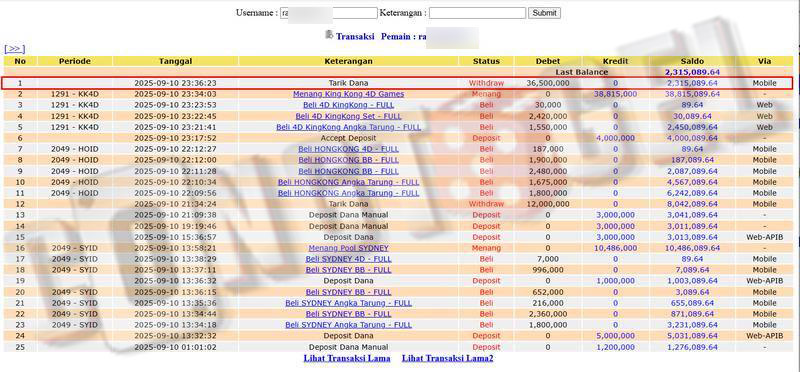This screenshot has width=800, height=372.
Task: Open Beli HONGKONG 4D - FULL link
Action: click(348, 149)
